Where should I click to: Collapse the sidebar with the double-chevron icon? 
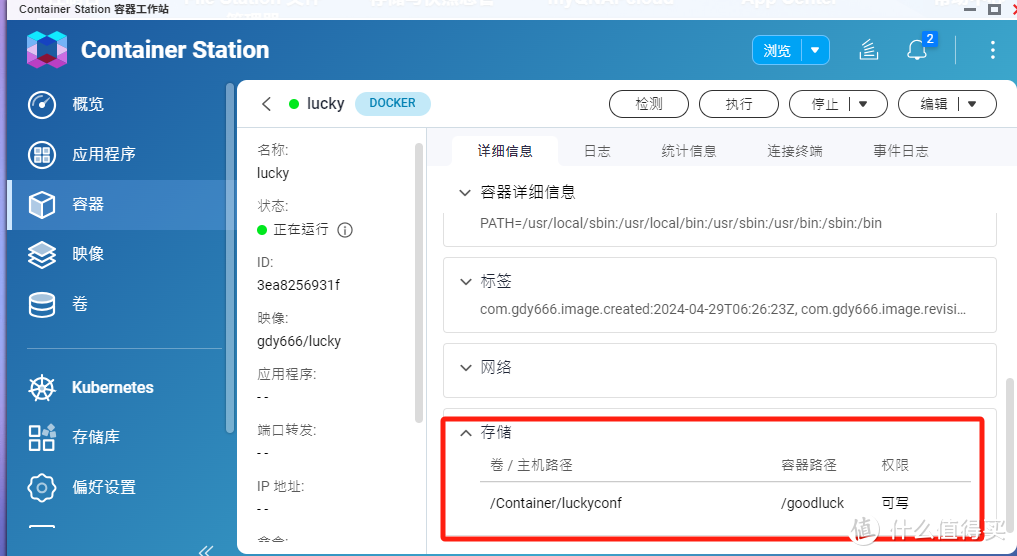click(x=206, y=551)
